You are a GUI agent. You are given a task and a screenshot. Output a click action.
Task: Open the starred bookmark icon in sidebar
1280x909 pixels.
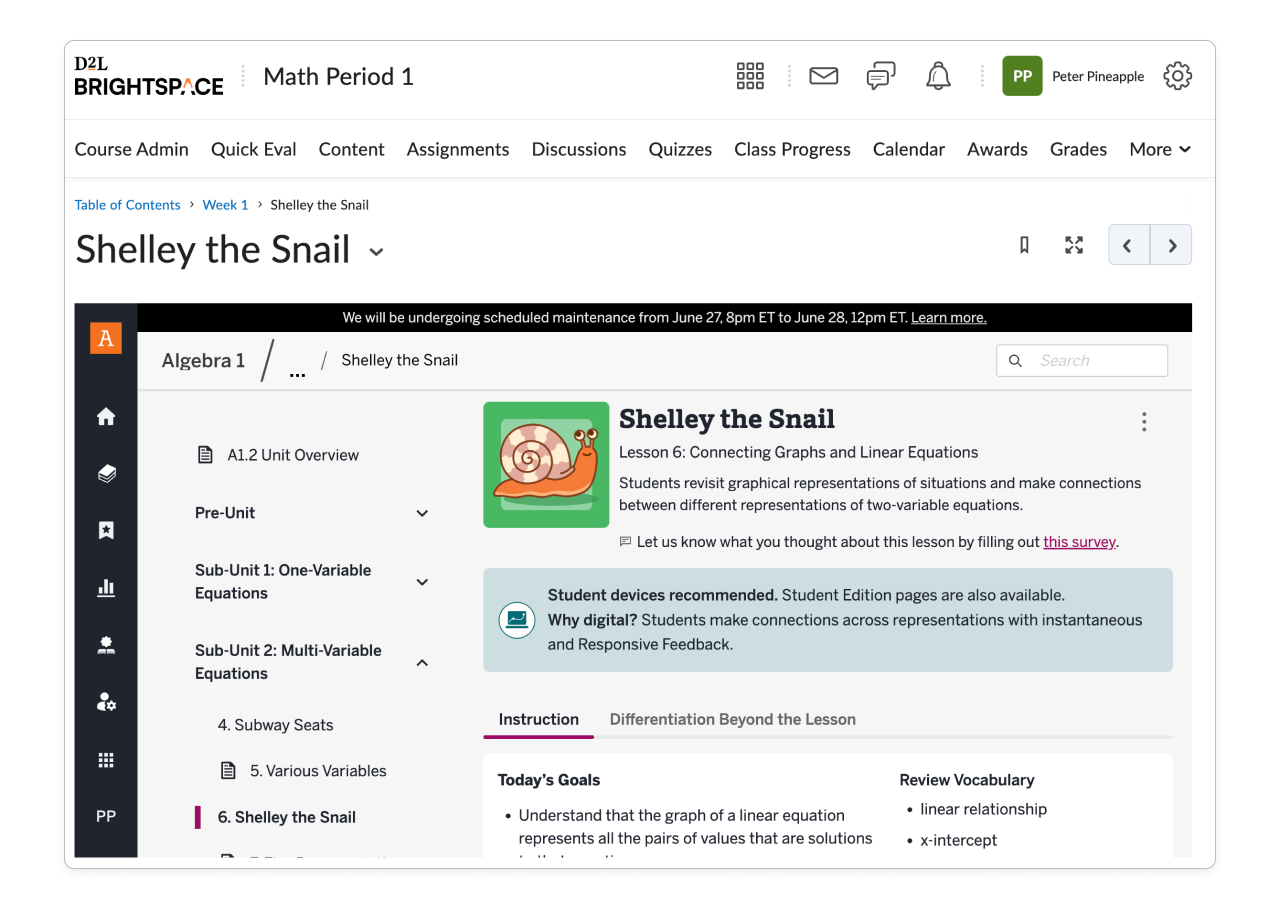(x=106, y=531)
